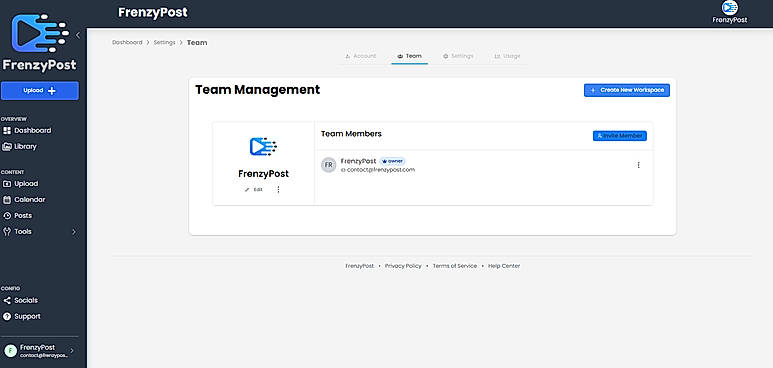
Task: Expand the Tools submenu chevron
Action: (x=74, y=231)
